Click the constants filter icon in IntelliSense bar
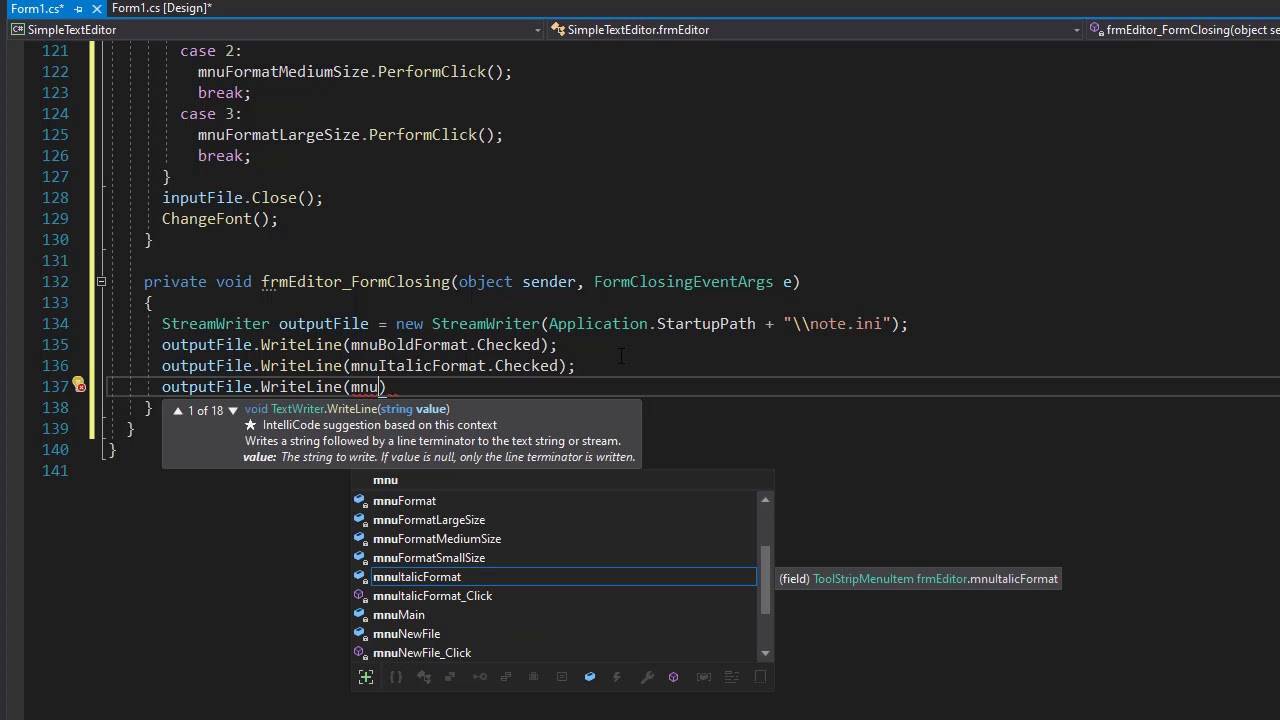Image resolution: width=1280 pixels, height=720 pixels. (x=562, y=677)
